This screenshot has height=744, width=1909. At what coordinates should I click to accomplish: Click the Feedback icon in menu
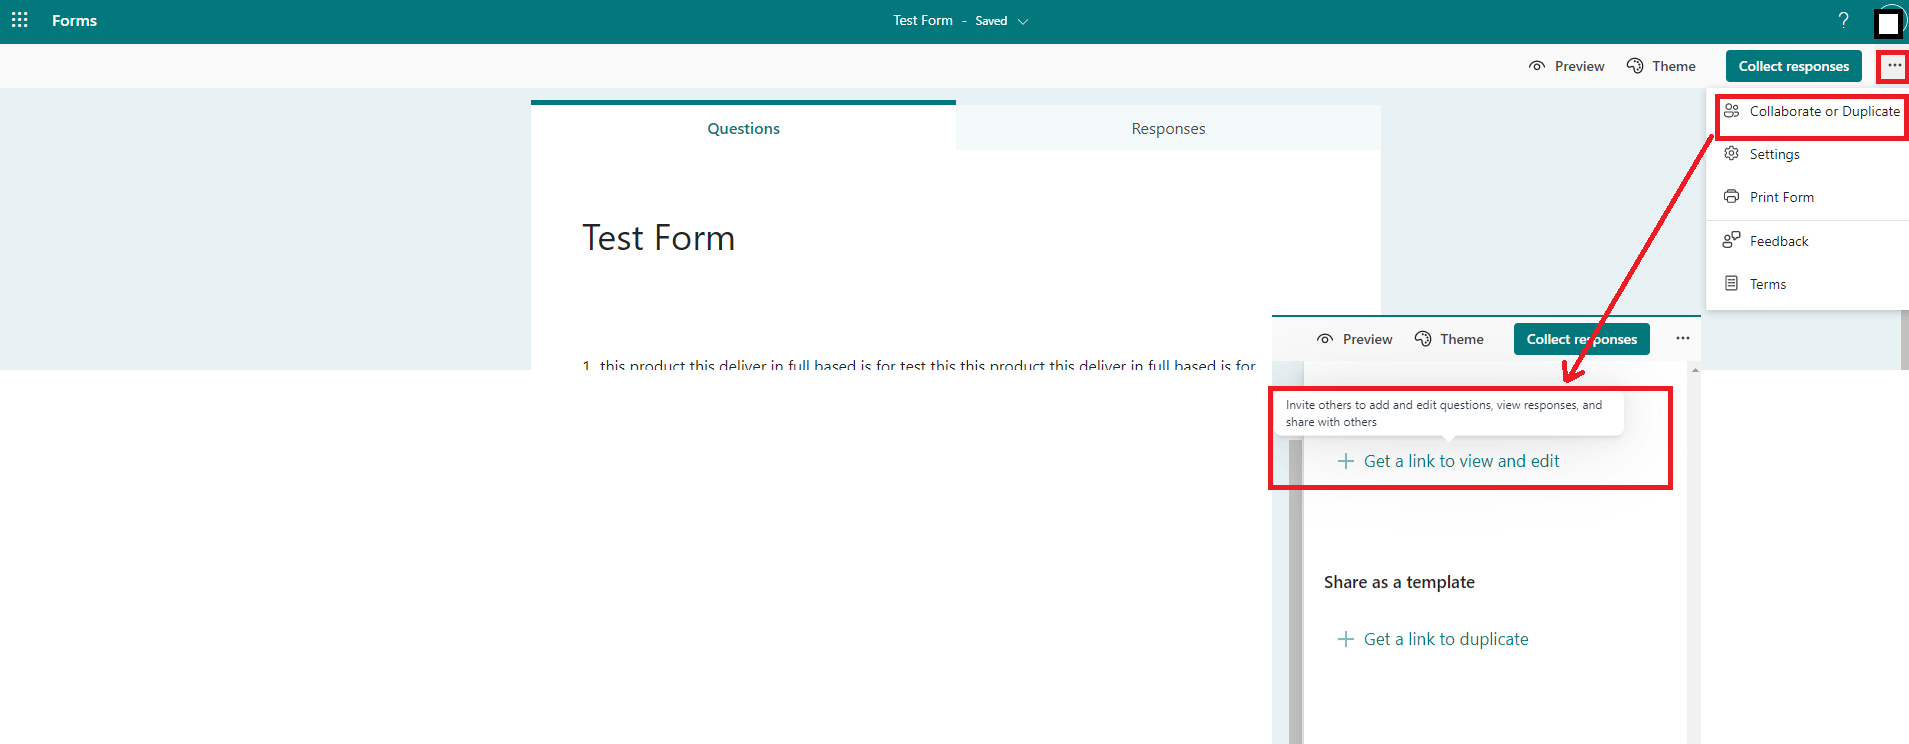pos(1731,240)
